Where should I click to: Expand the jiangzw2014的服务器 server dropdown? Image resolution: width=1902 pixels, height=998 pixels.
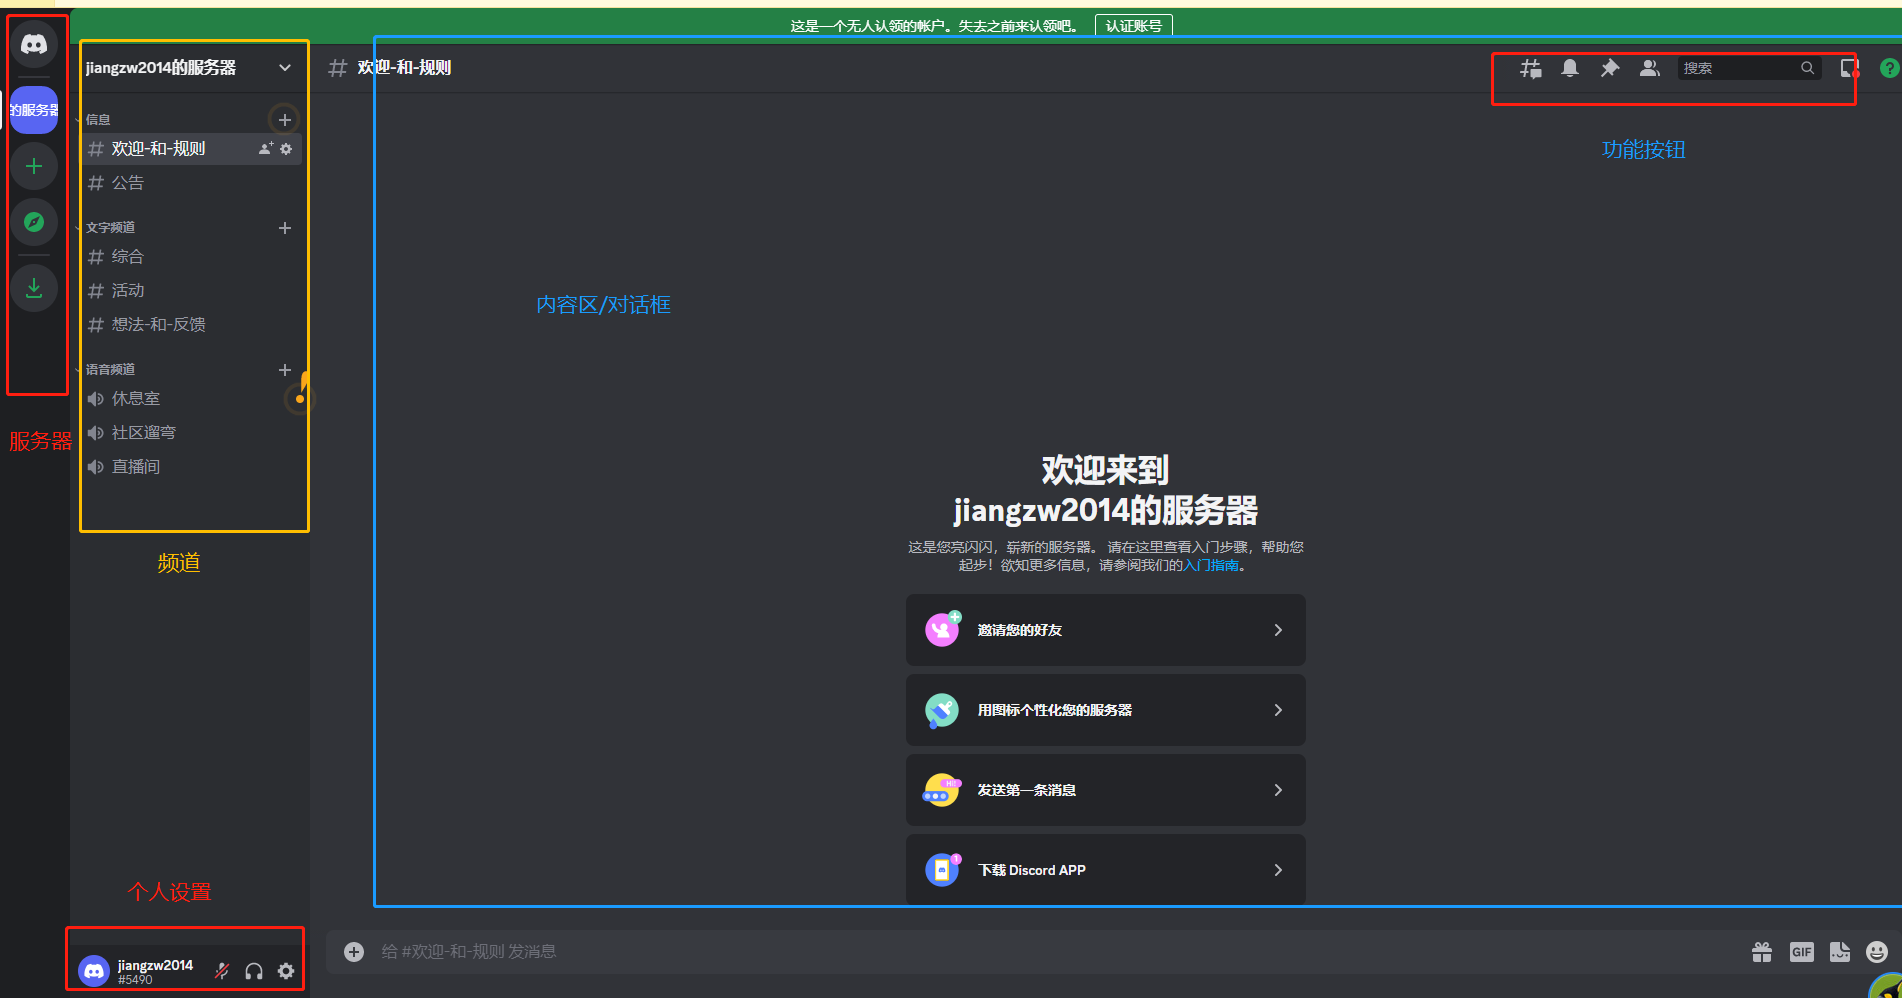coord(285,68)
